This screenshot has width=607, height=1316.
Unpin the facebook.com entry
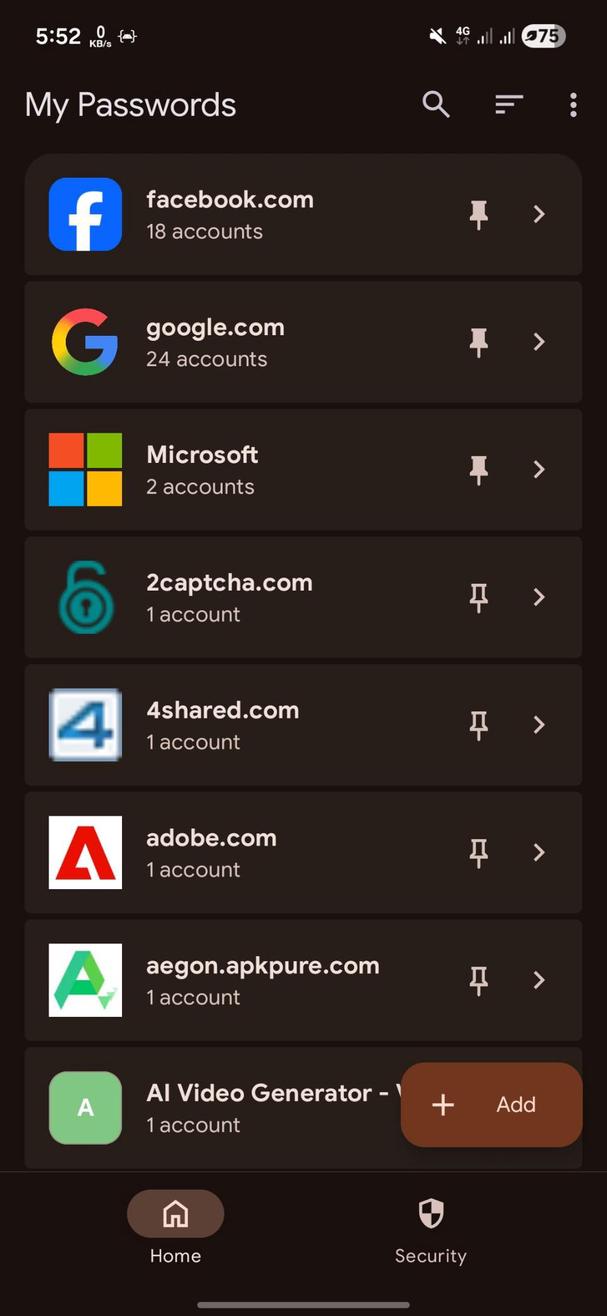[478, 214]
